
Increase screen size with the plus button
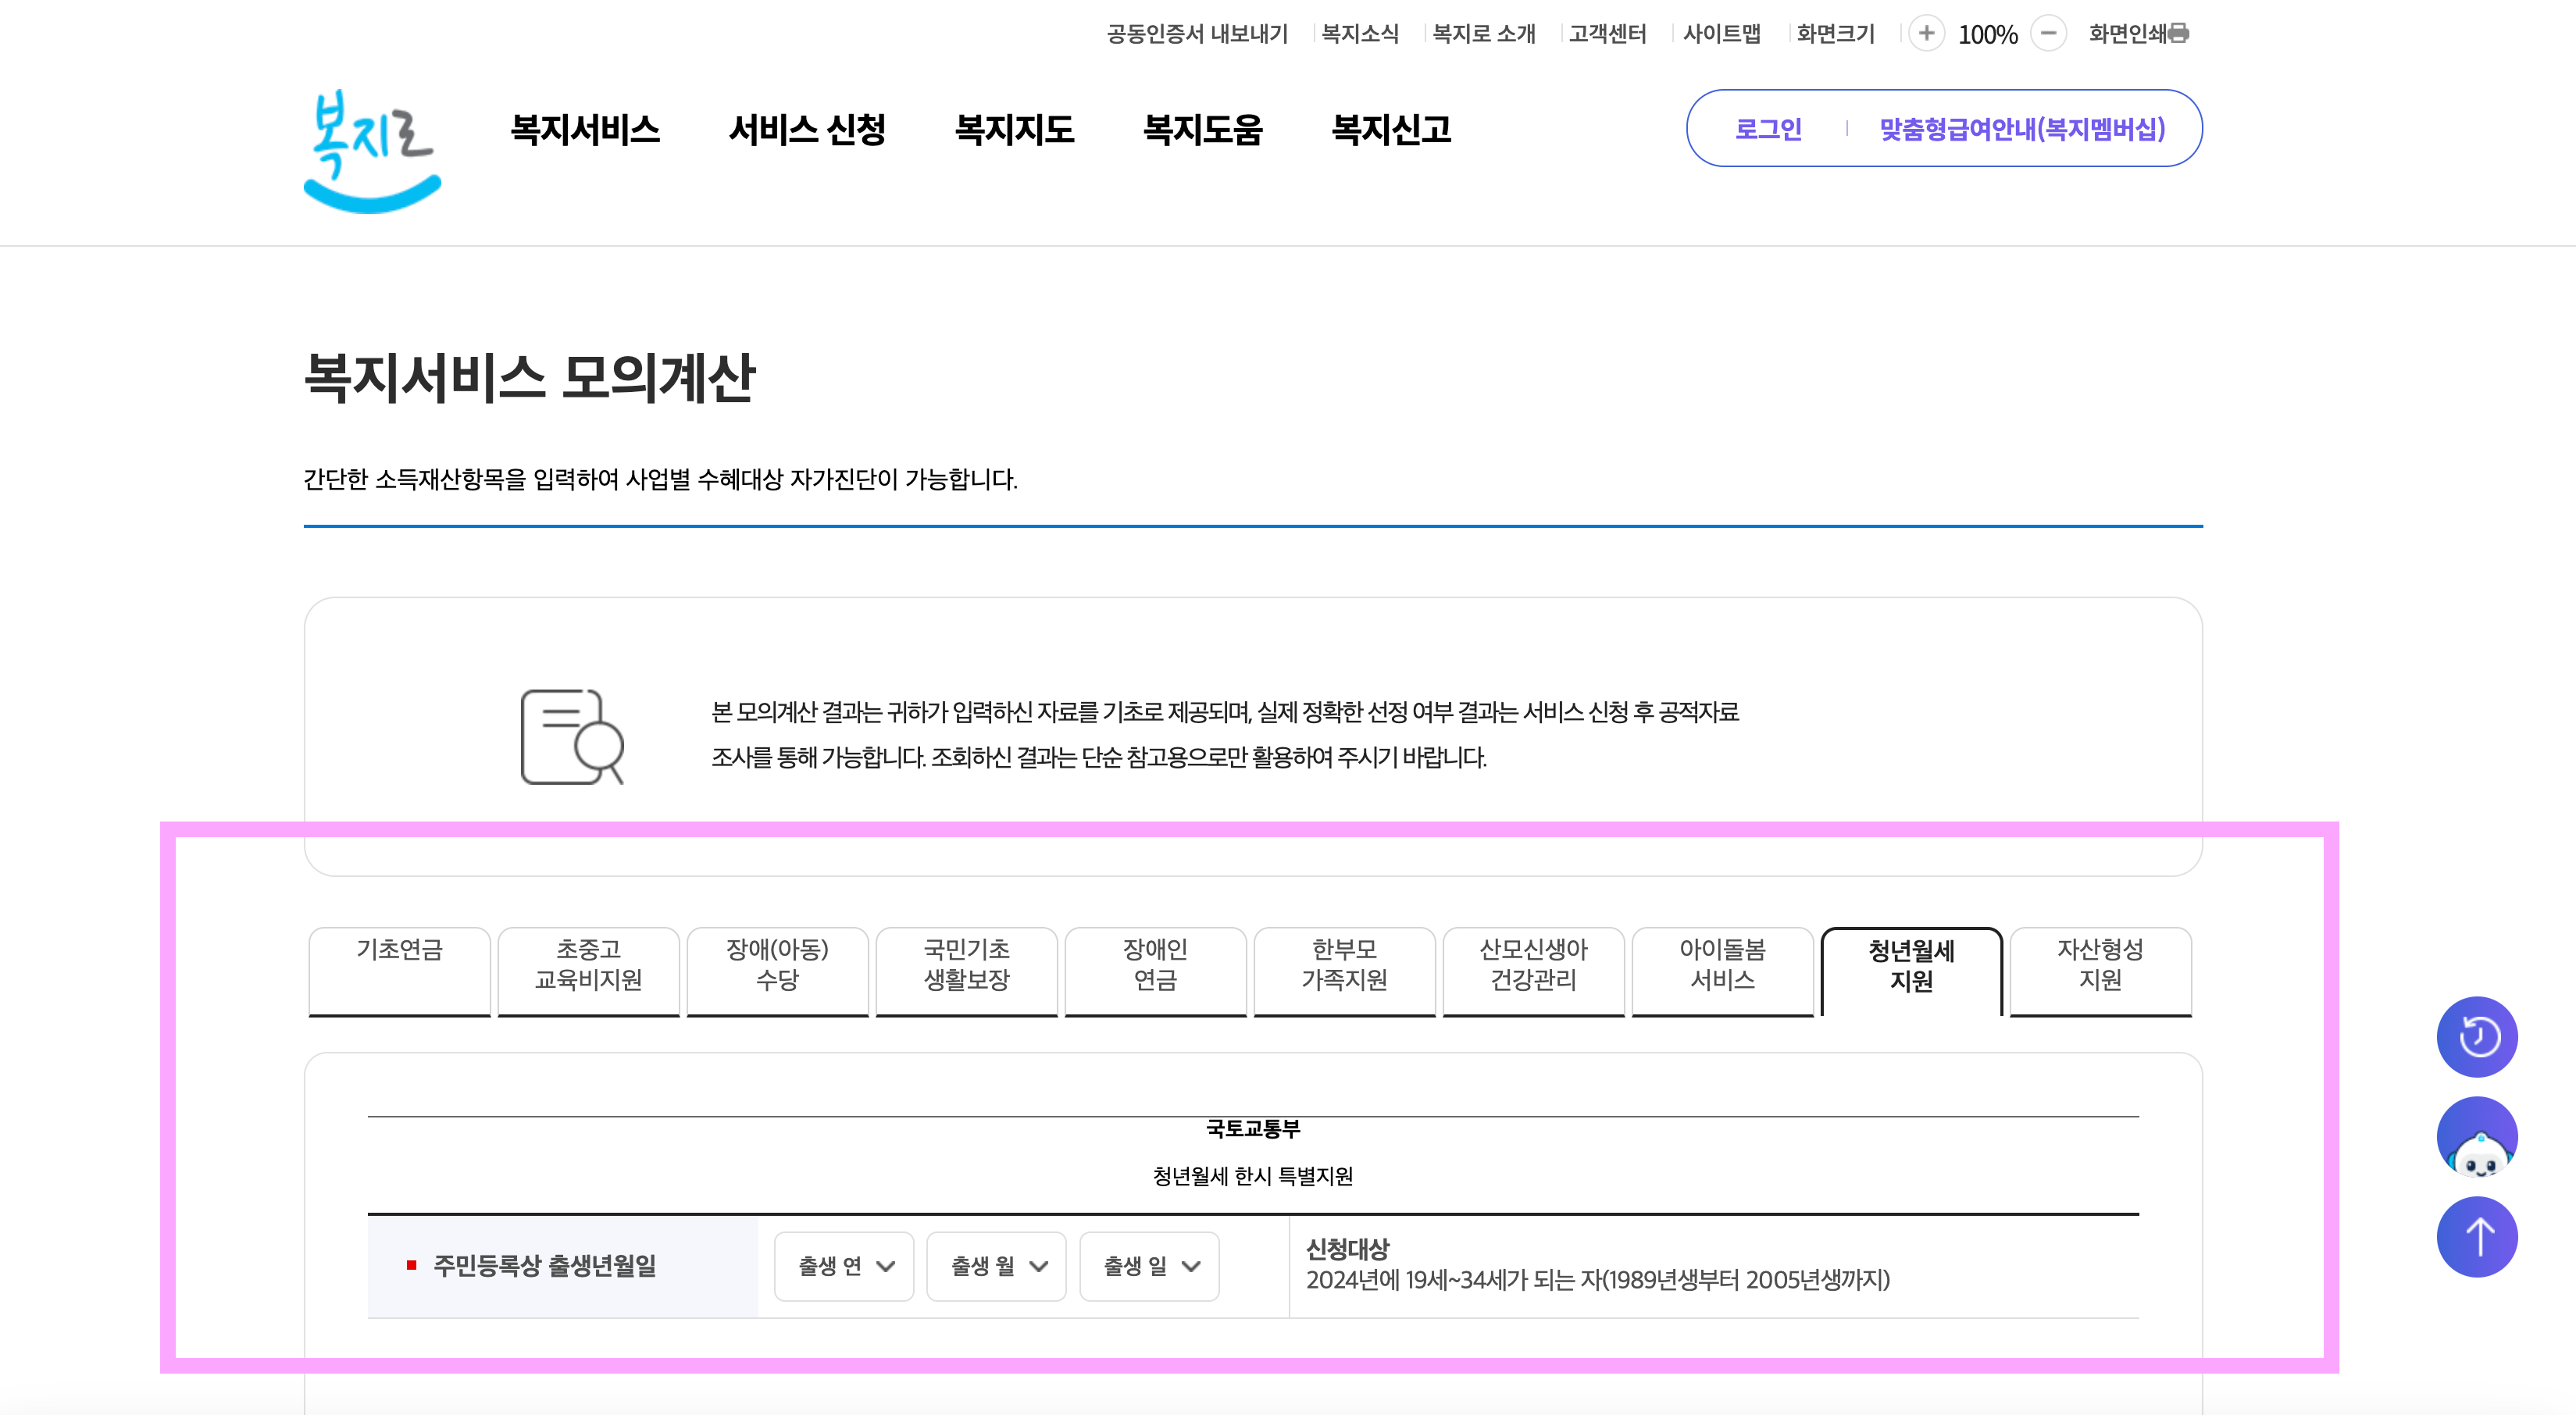tap(1926, 33)
